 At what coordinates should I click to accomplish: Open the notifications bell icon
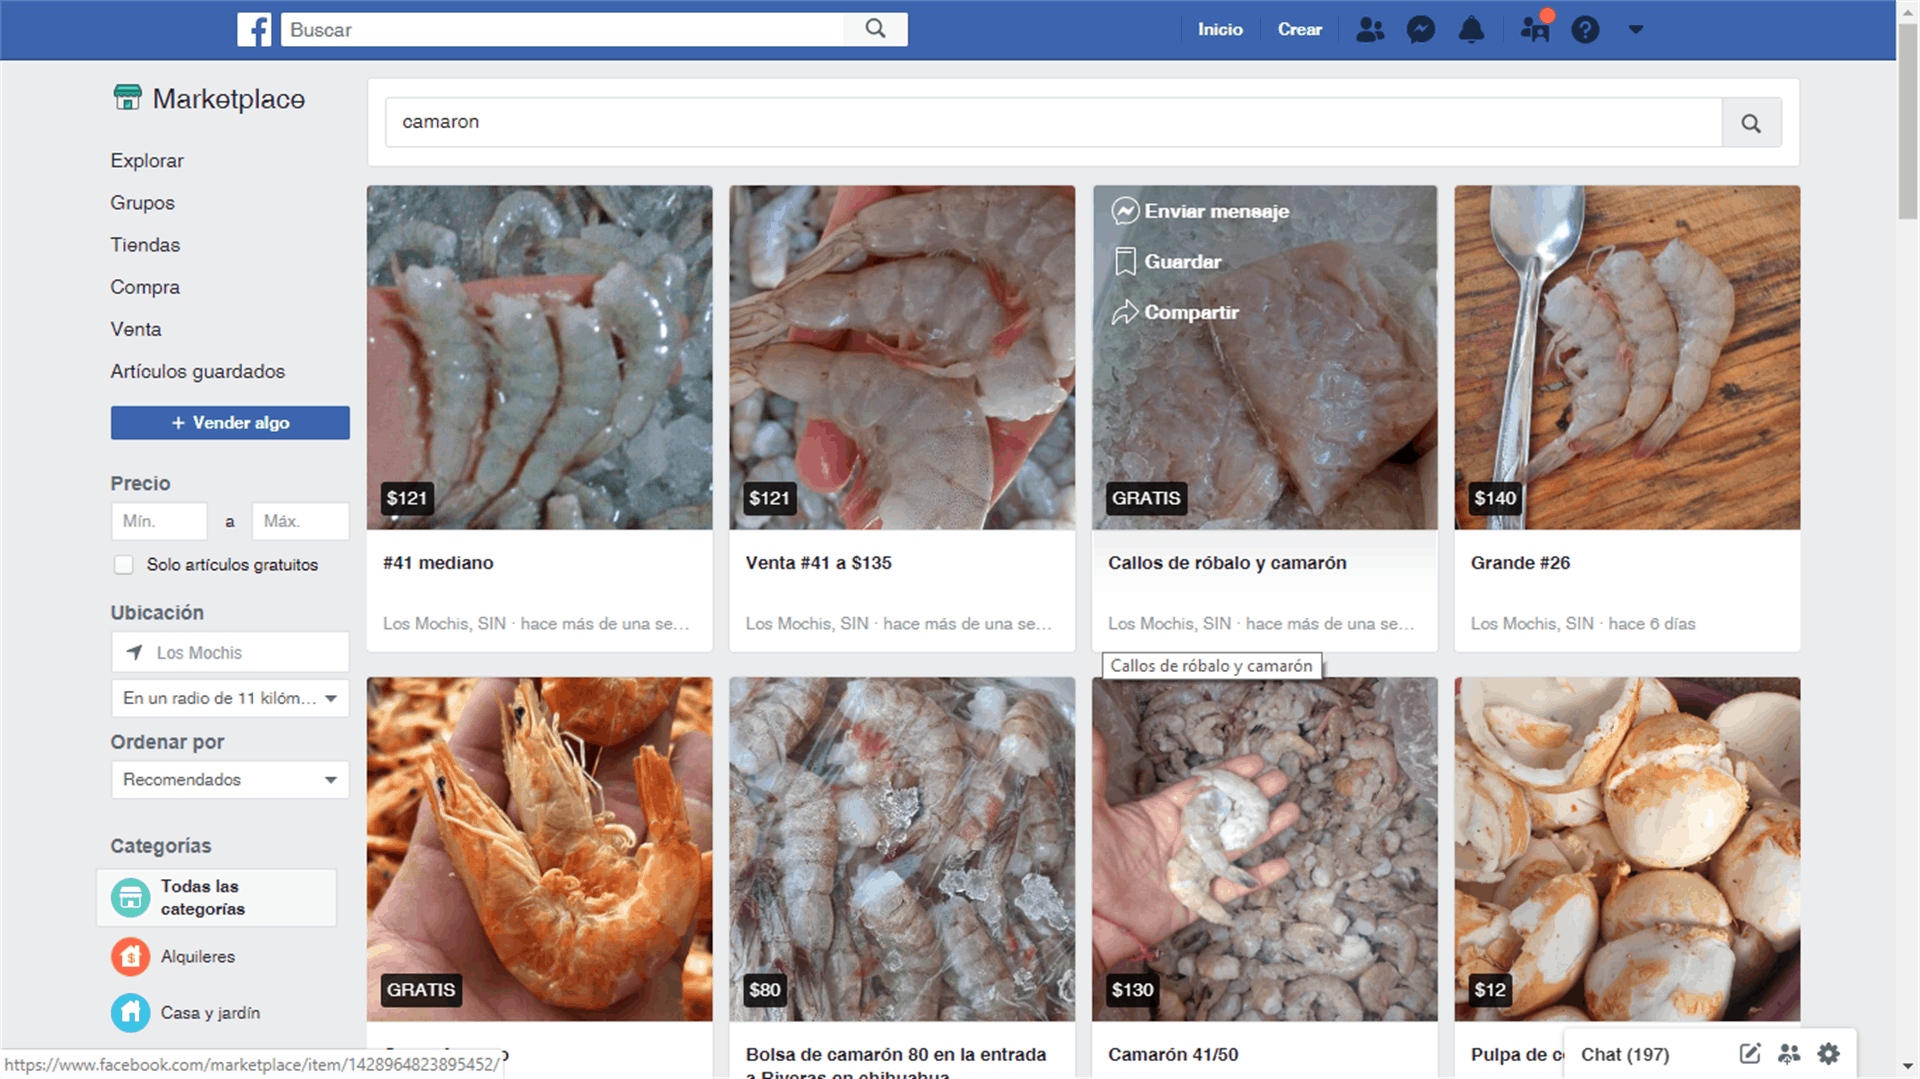(x=1471, y=30)
